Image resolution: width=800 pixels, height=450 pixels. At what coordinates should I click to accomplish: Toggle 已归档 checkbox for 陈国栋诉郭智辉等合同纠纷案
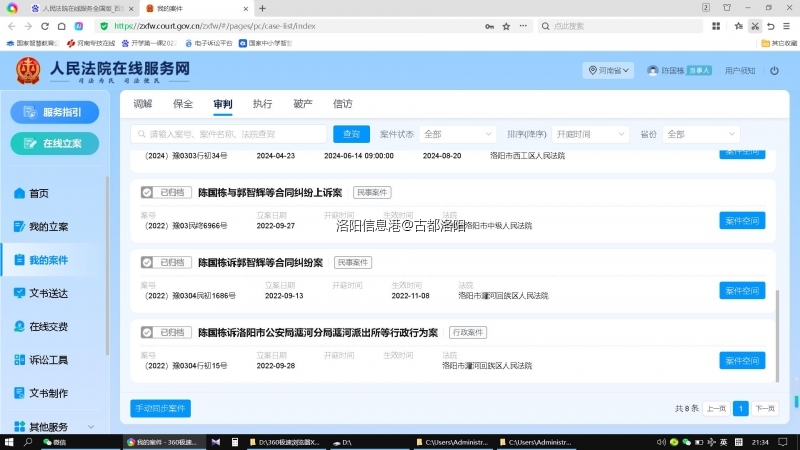(147, 262)
